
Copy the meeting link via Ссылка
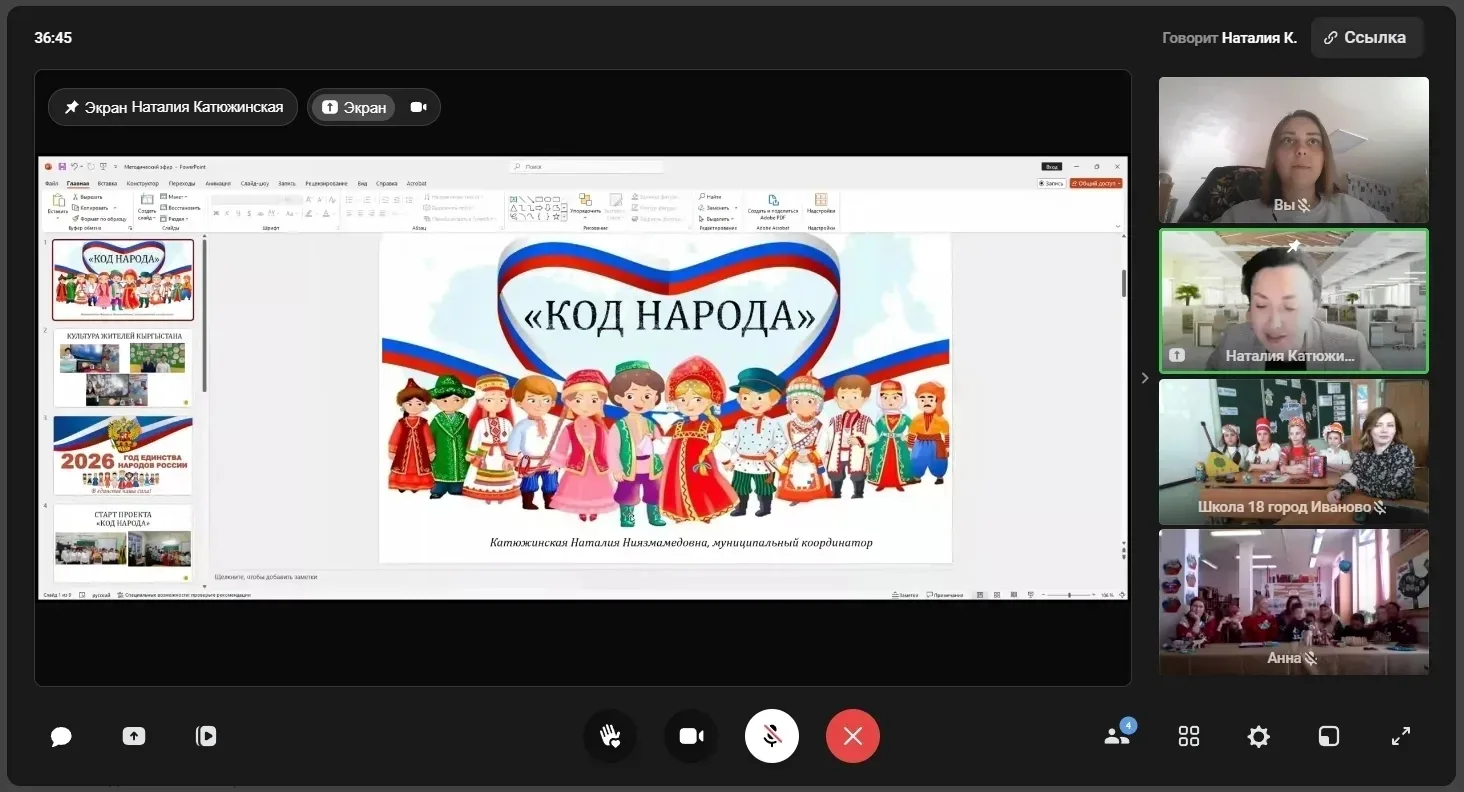(x=1366, y=38)
